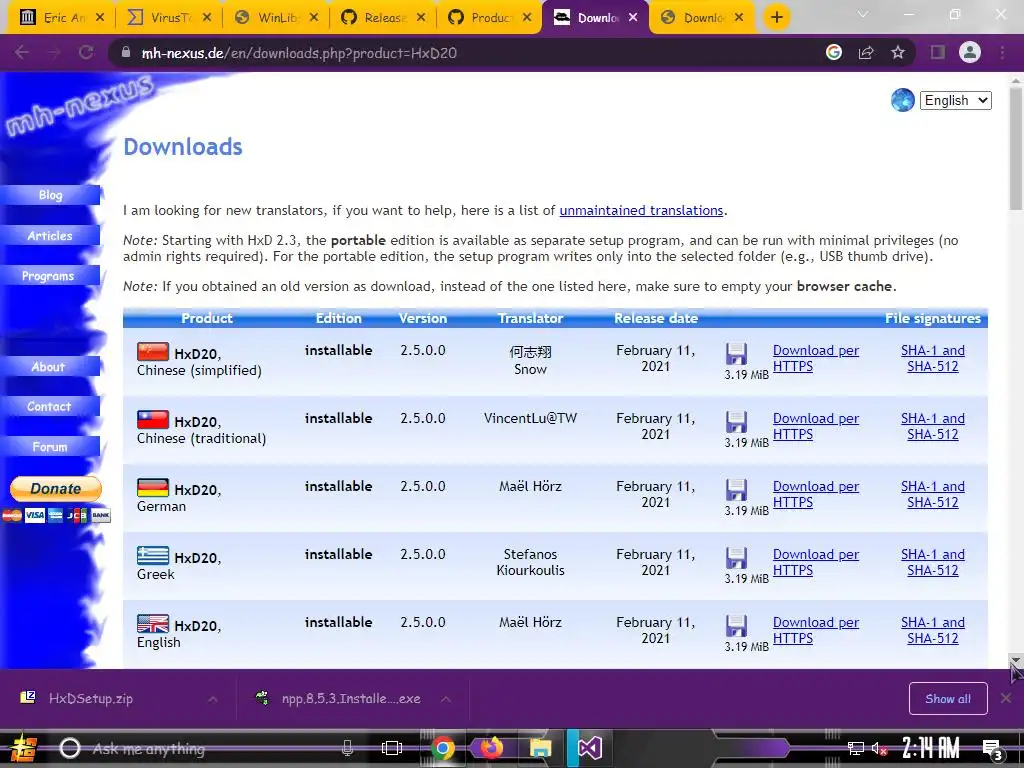Open the browser three-dot menu
The height and width of the screenshot is (768, 1024).
[x=1002, y=52]
